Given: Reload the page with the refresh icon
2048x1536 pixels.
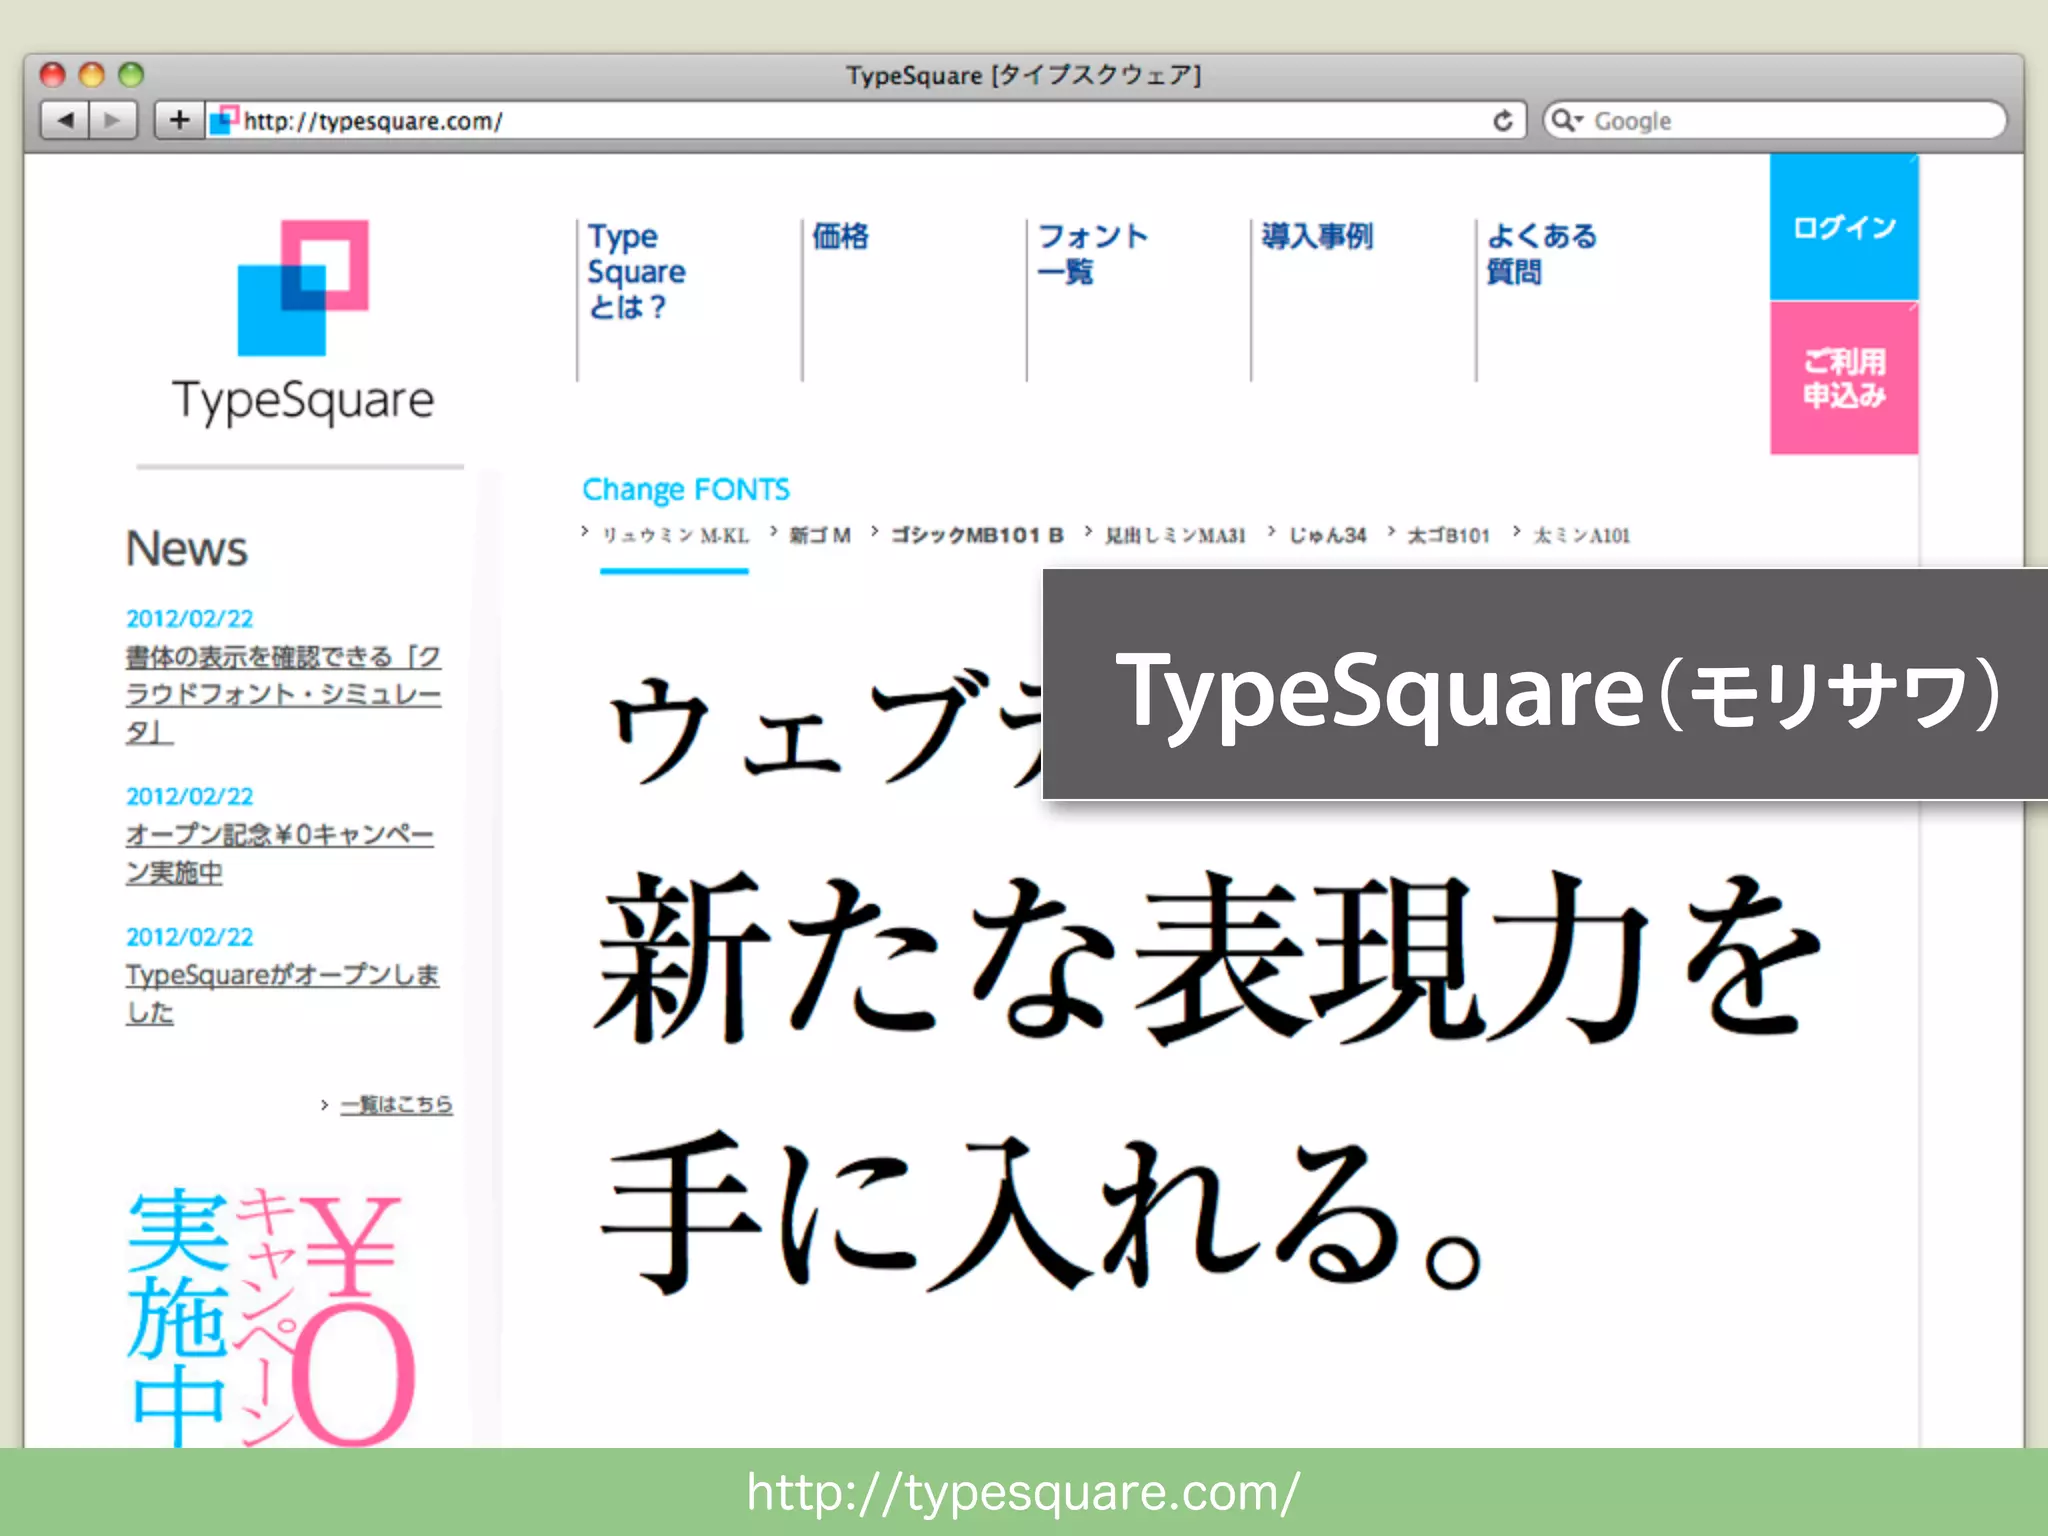Looking at the screenshot, I should (1502, 121).
